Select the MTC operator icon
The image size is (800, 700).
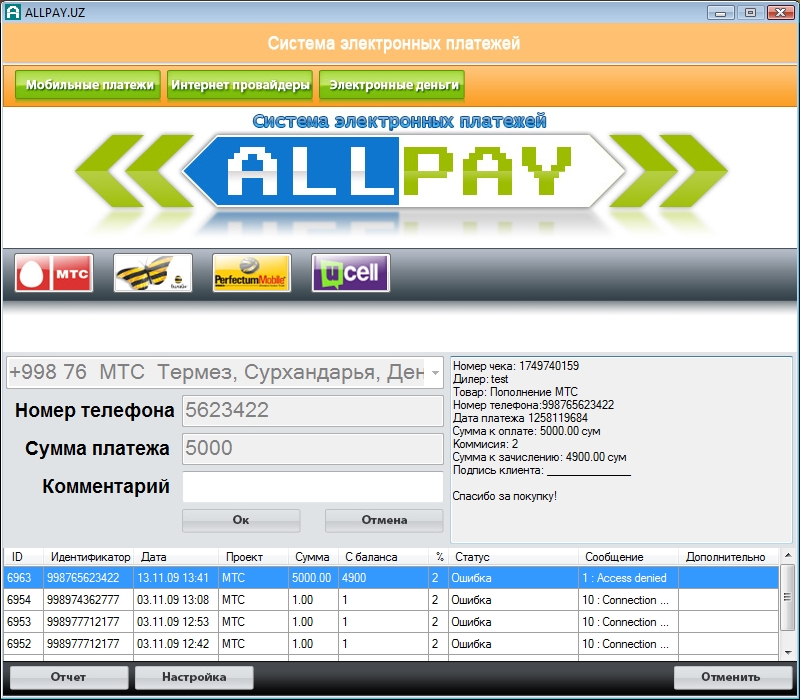[54, 273]
